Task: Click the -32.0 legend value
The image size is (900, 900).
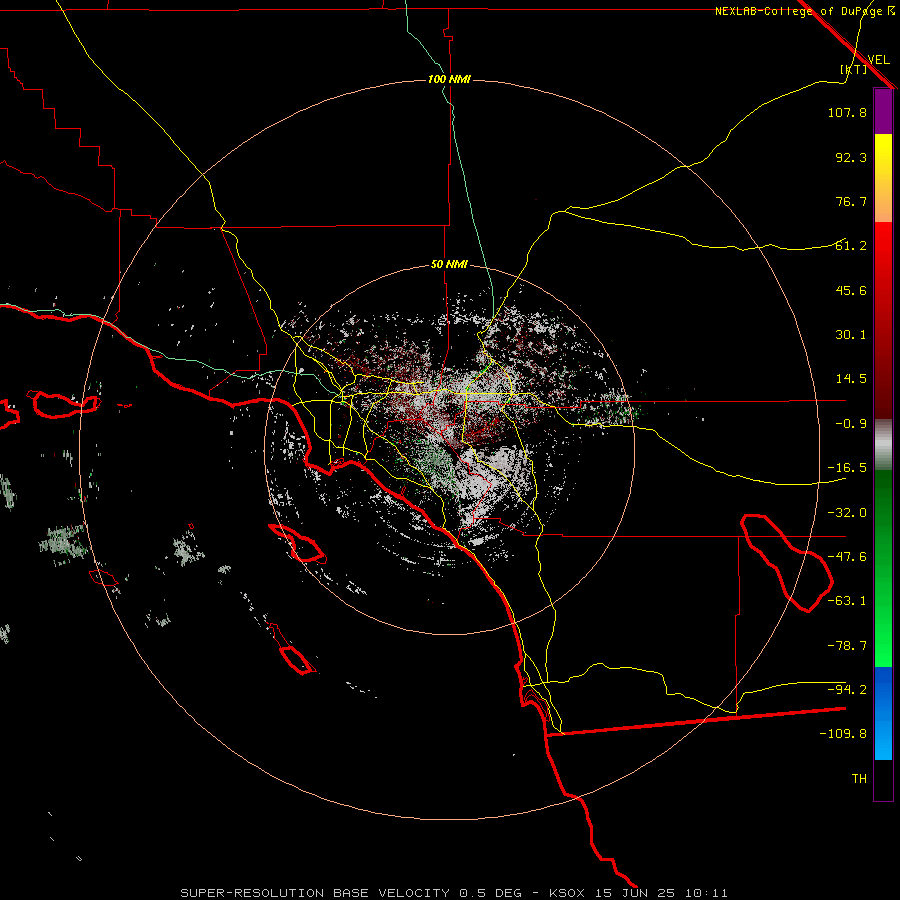Action: [x=847, y=513]
